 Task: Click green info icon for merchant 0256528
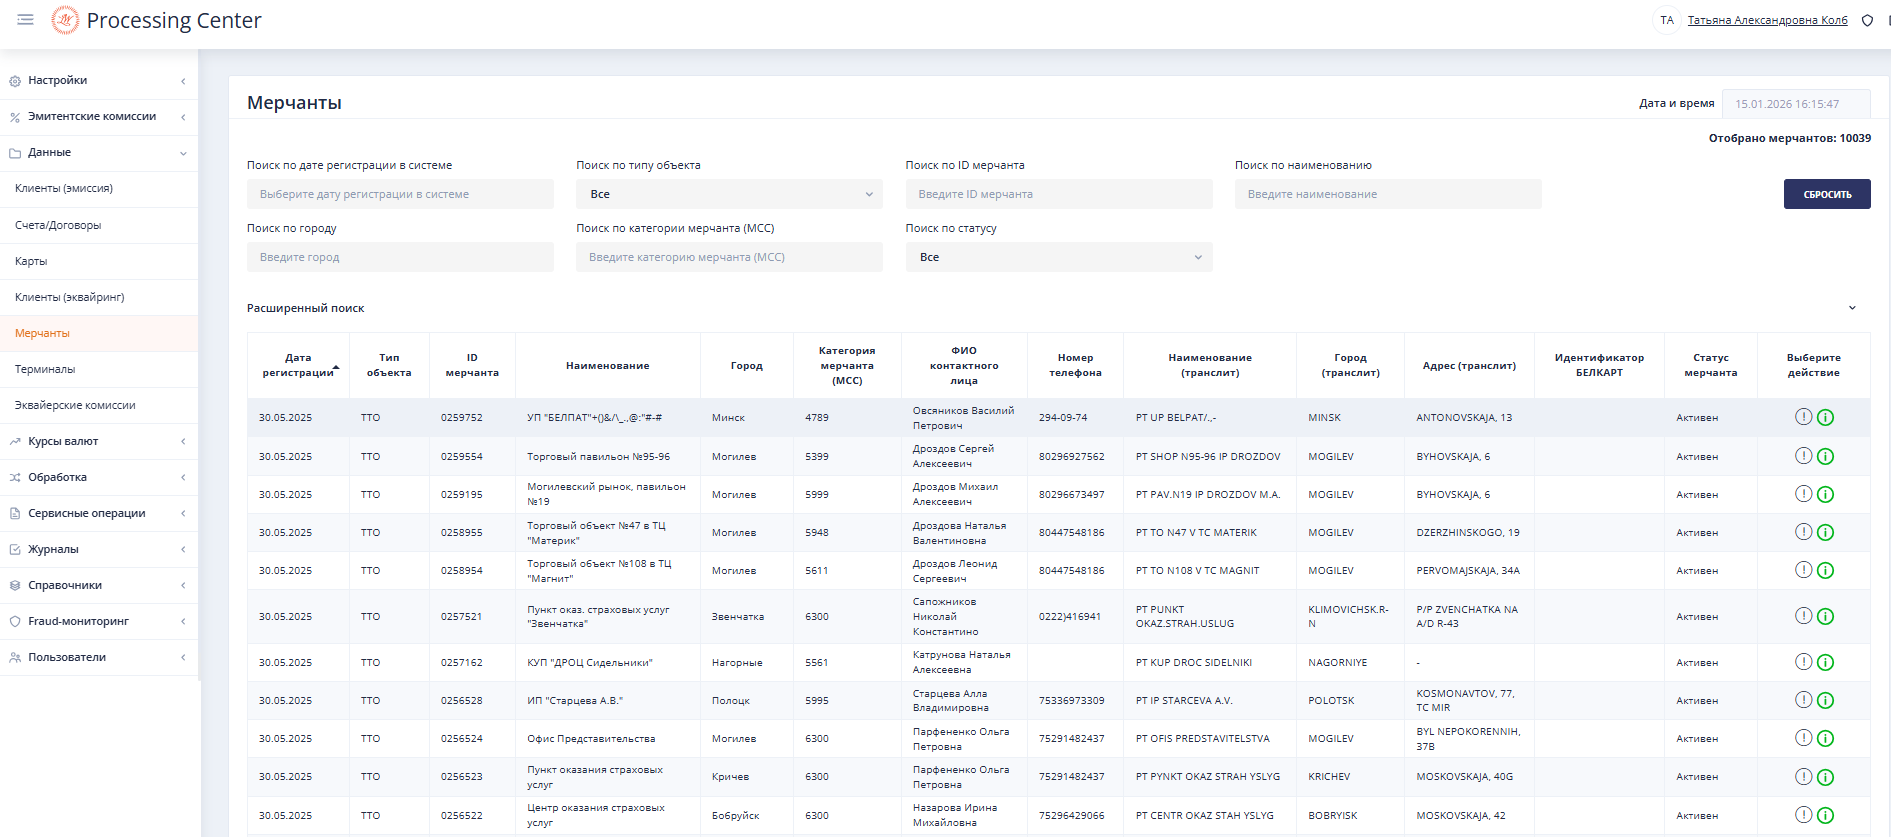1825,700
